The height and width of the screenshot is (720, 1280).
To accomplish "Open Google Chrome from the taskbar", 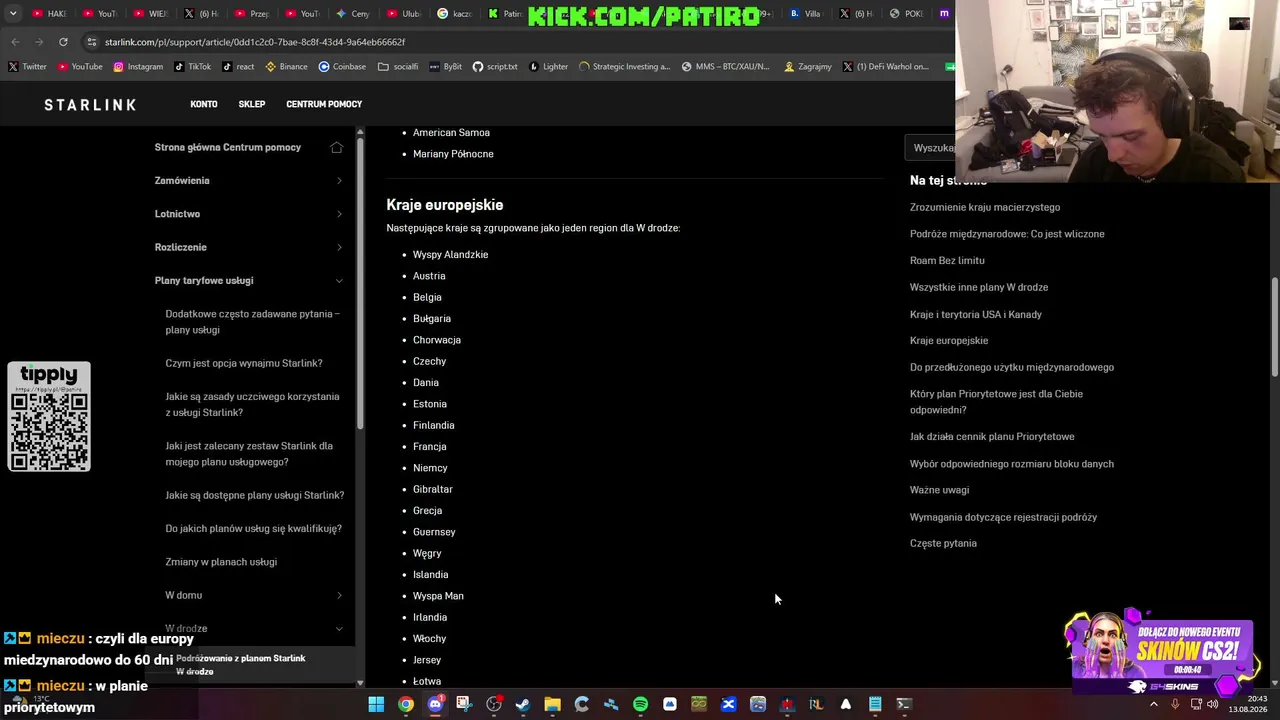I will click(405, 704).
